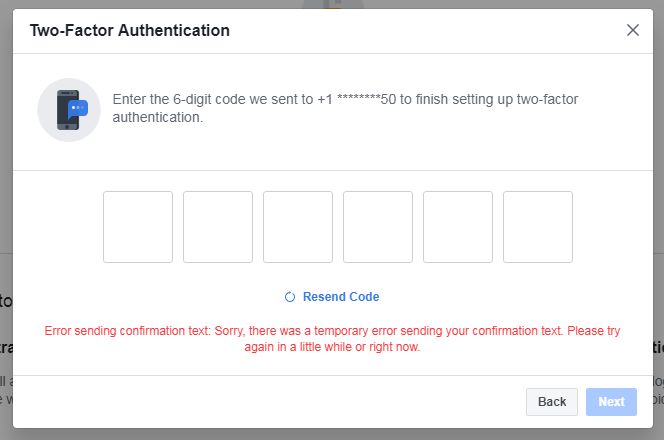Click the Two-Factor Authentication dialog title
Viewport: 664px width, 440px height.
(x=130, y=30)
